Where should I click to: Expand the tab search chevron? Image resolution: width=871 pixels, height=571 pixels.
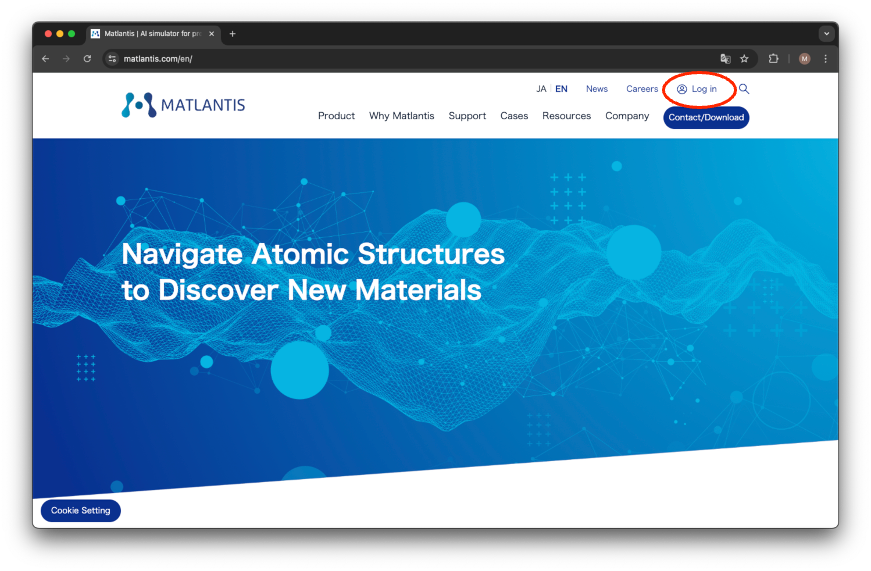point(826,33)
